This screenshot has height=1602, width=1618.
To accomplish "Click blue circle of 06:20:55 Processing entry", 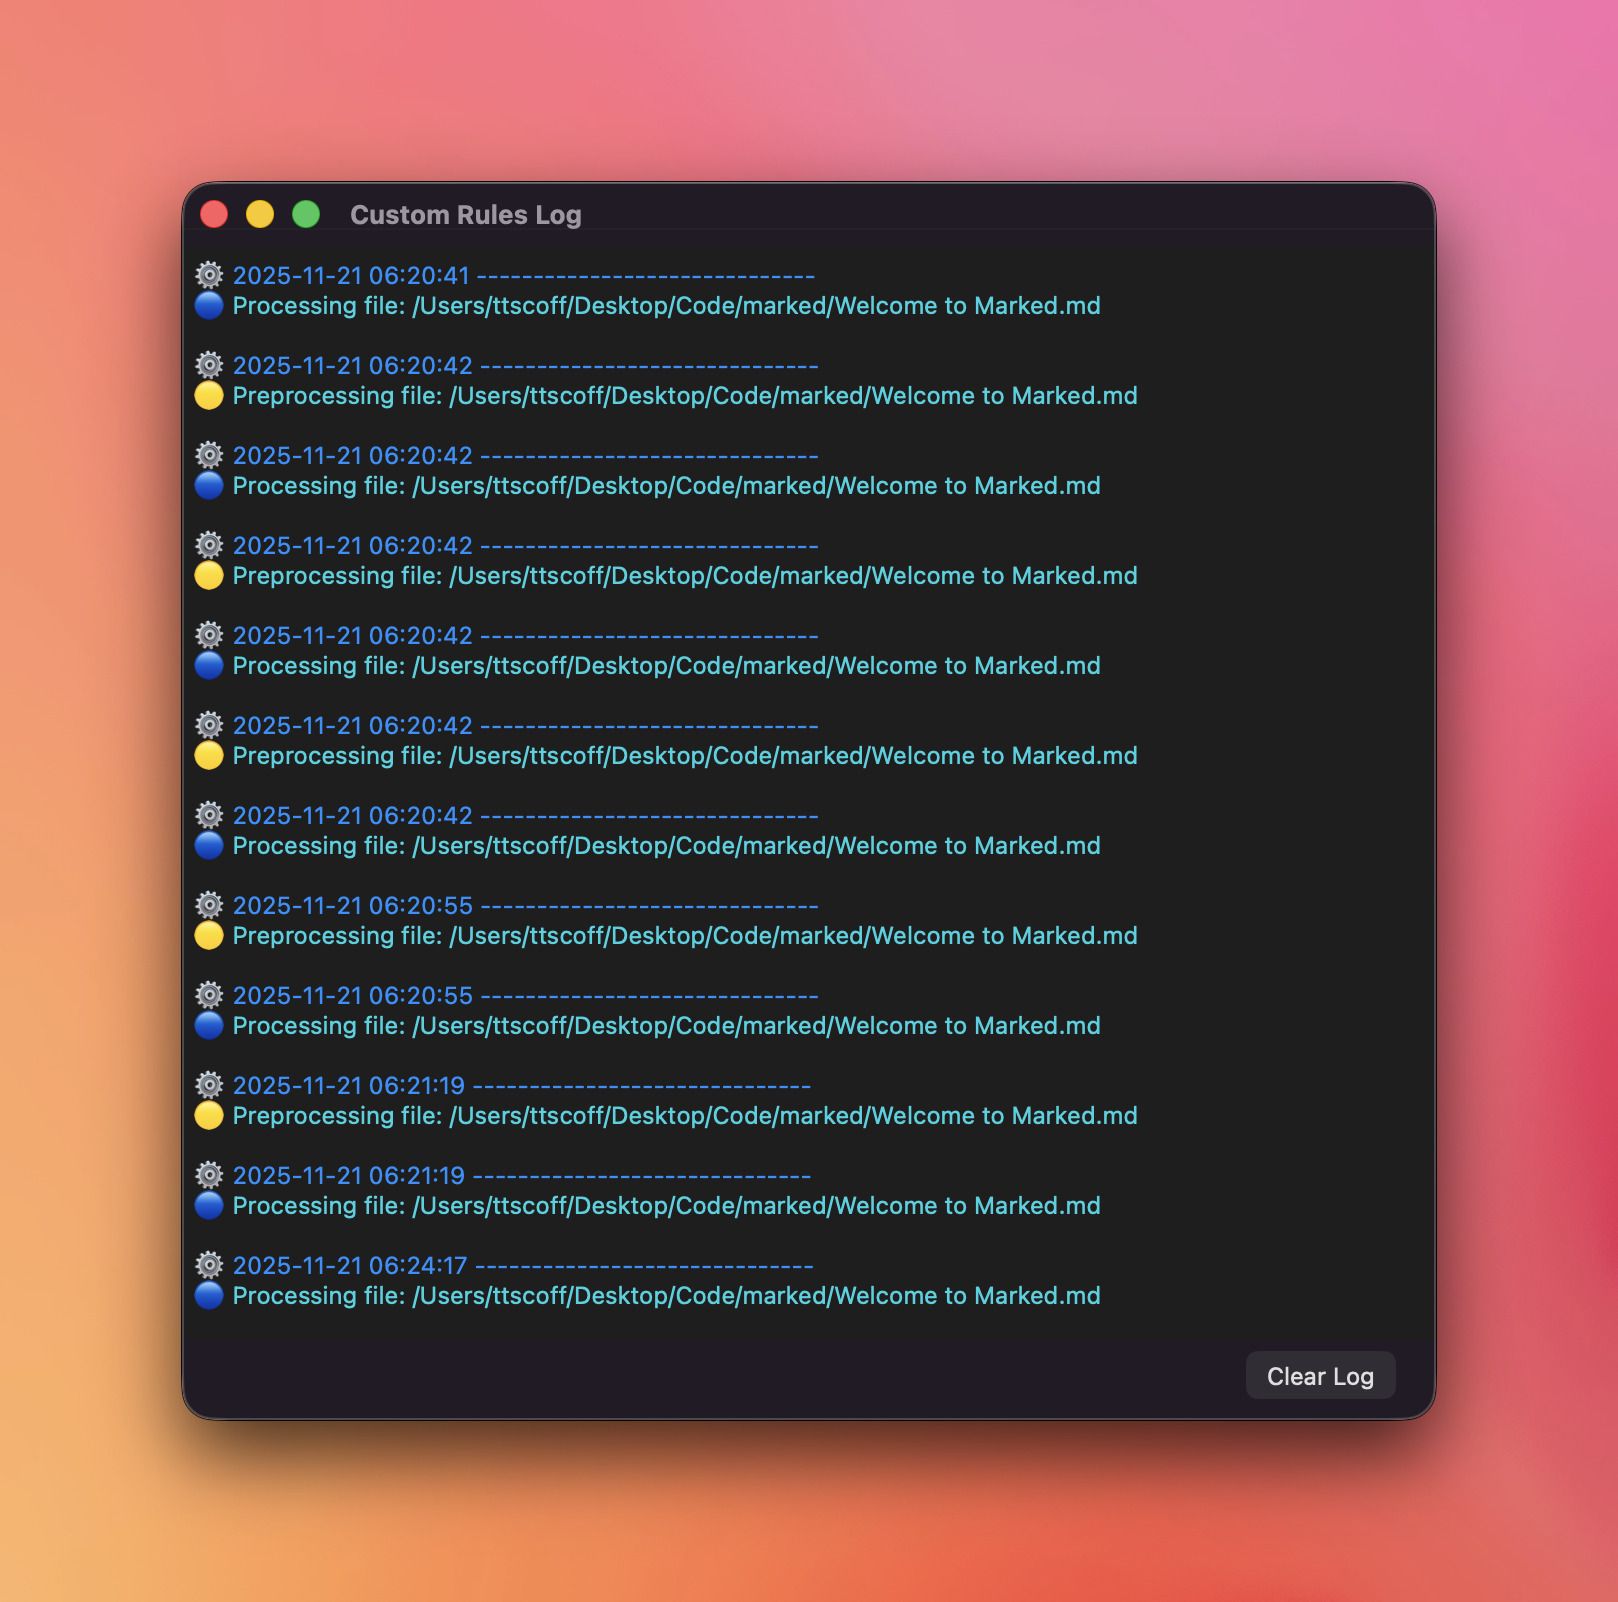I will (209, 1026).
